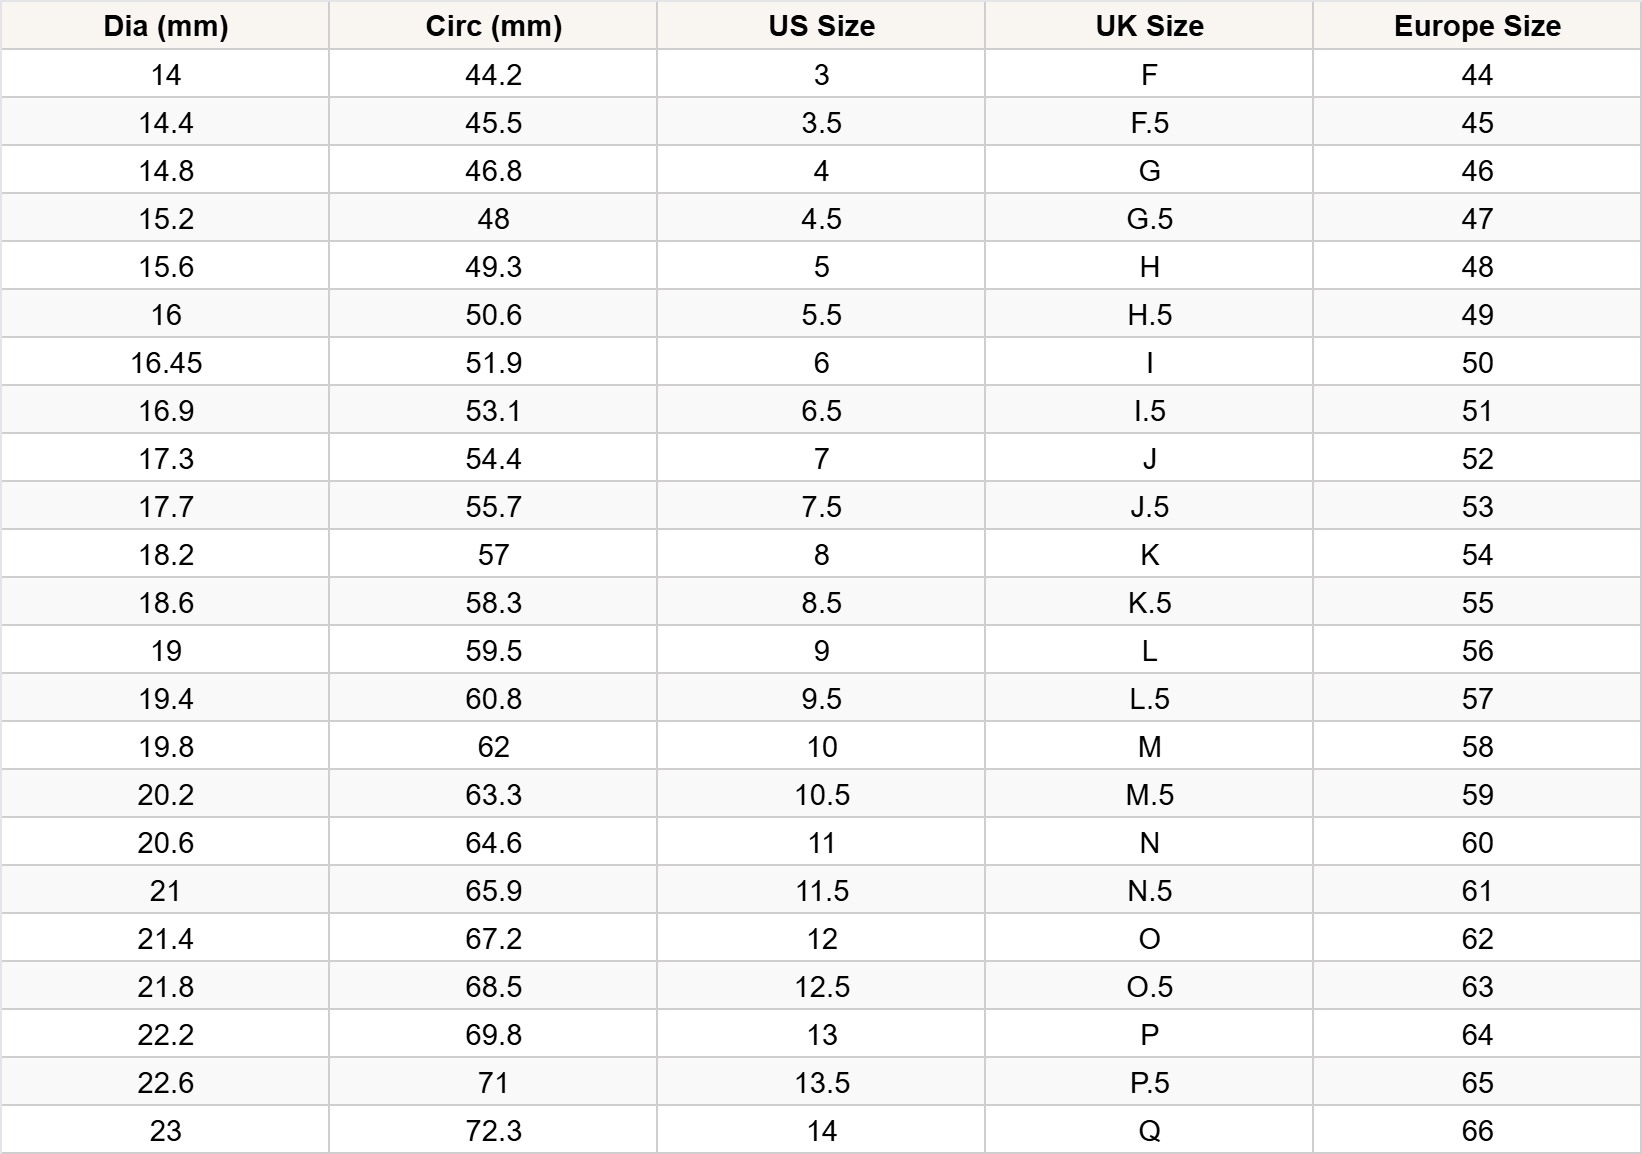The image size is (1642, 1154).
Task: Click circumference 59.5 cell
Action: pos(493,651)
